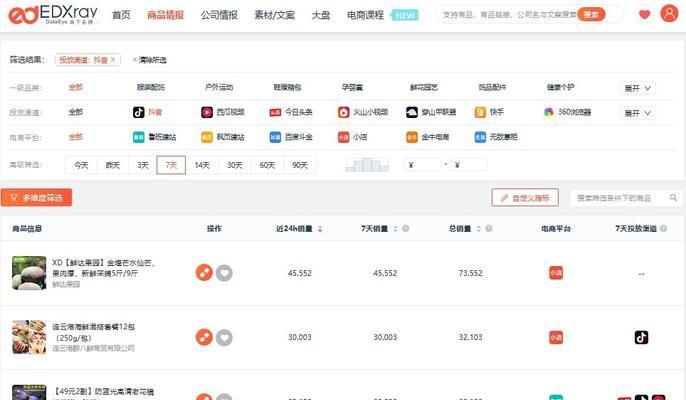Favorite the XD 金煌芒 product with heart
The image size is (686, 400).
(224, 273)
